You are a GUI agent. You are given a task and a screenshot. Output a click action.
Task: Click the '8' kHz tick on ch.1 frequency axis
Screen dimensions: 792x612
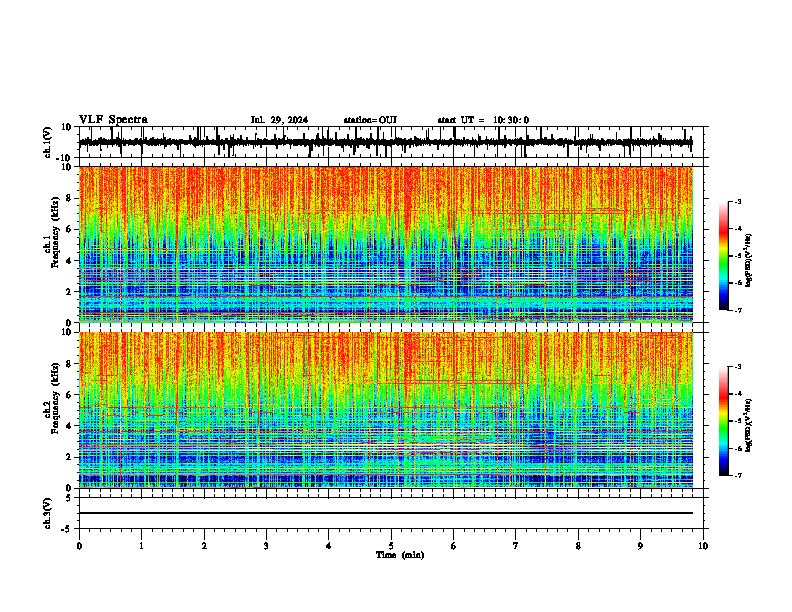tap(69, 198)
